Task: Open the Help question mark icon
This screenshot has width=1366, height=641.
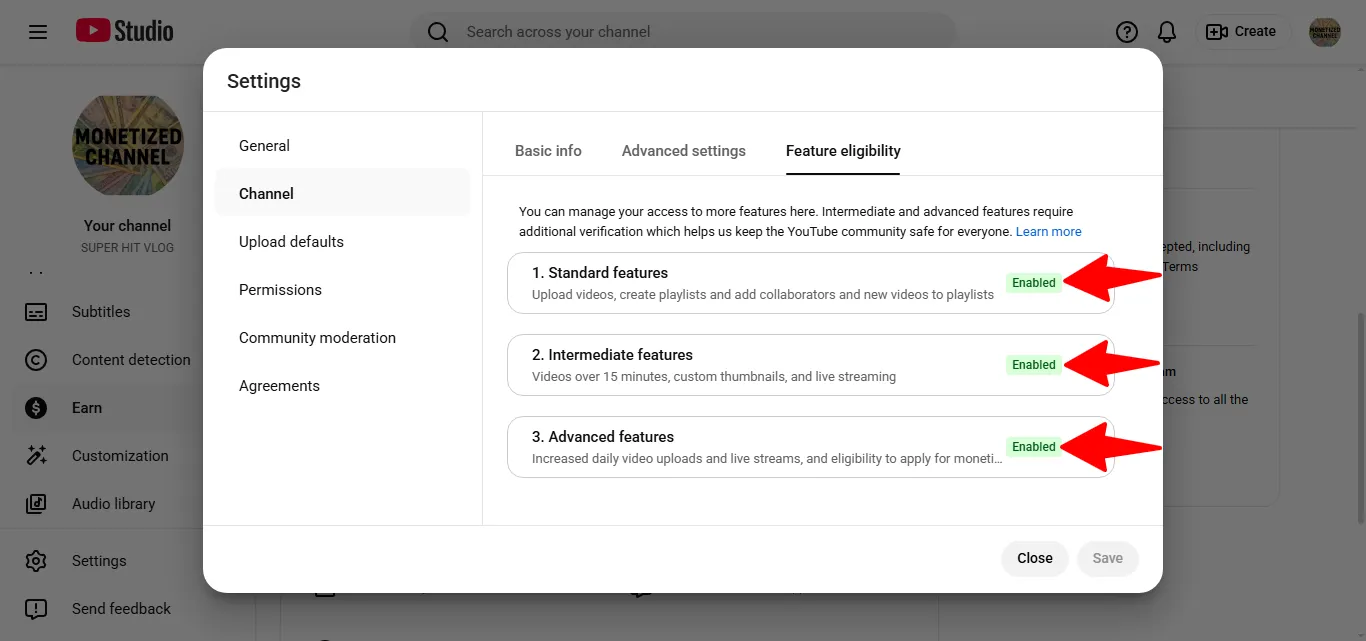Action: 1127,32
